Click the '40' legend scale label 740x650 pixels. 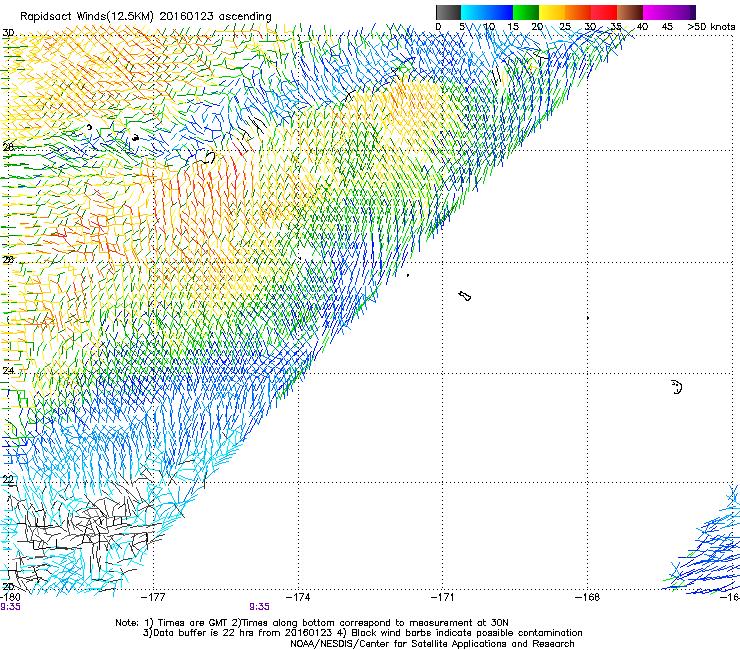point(642,27)
